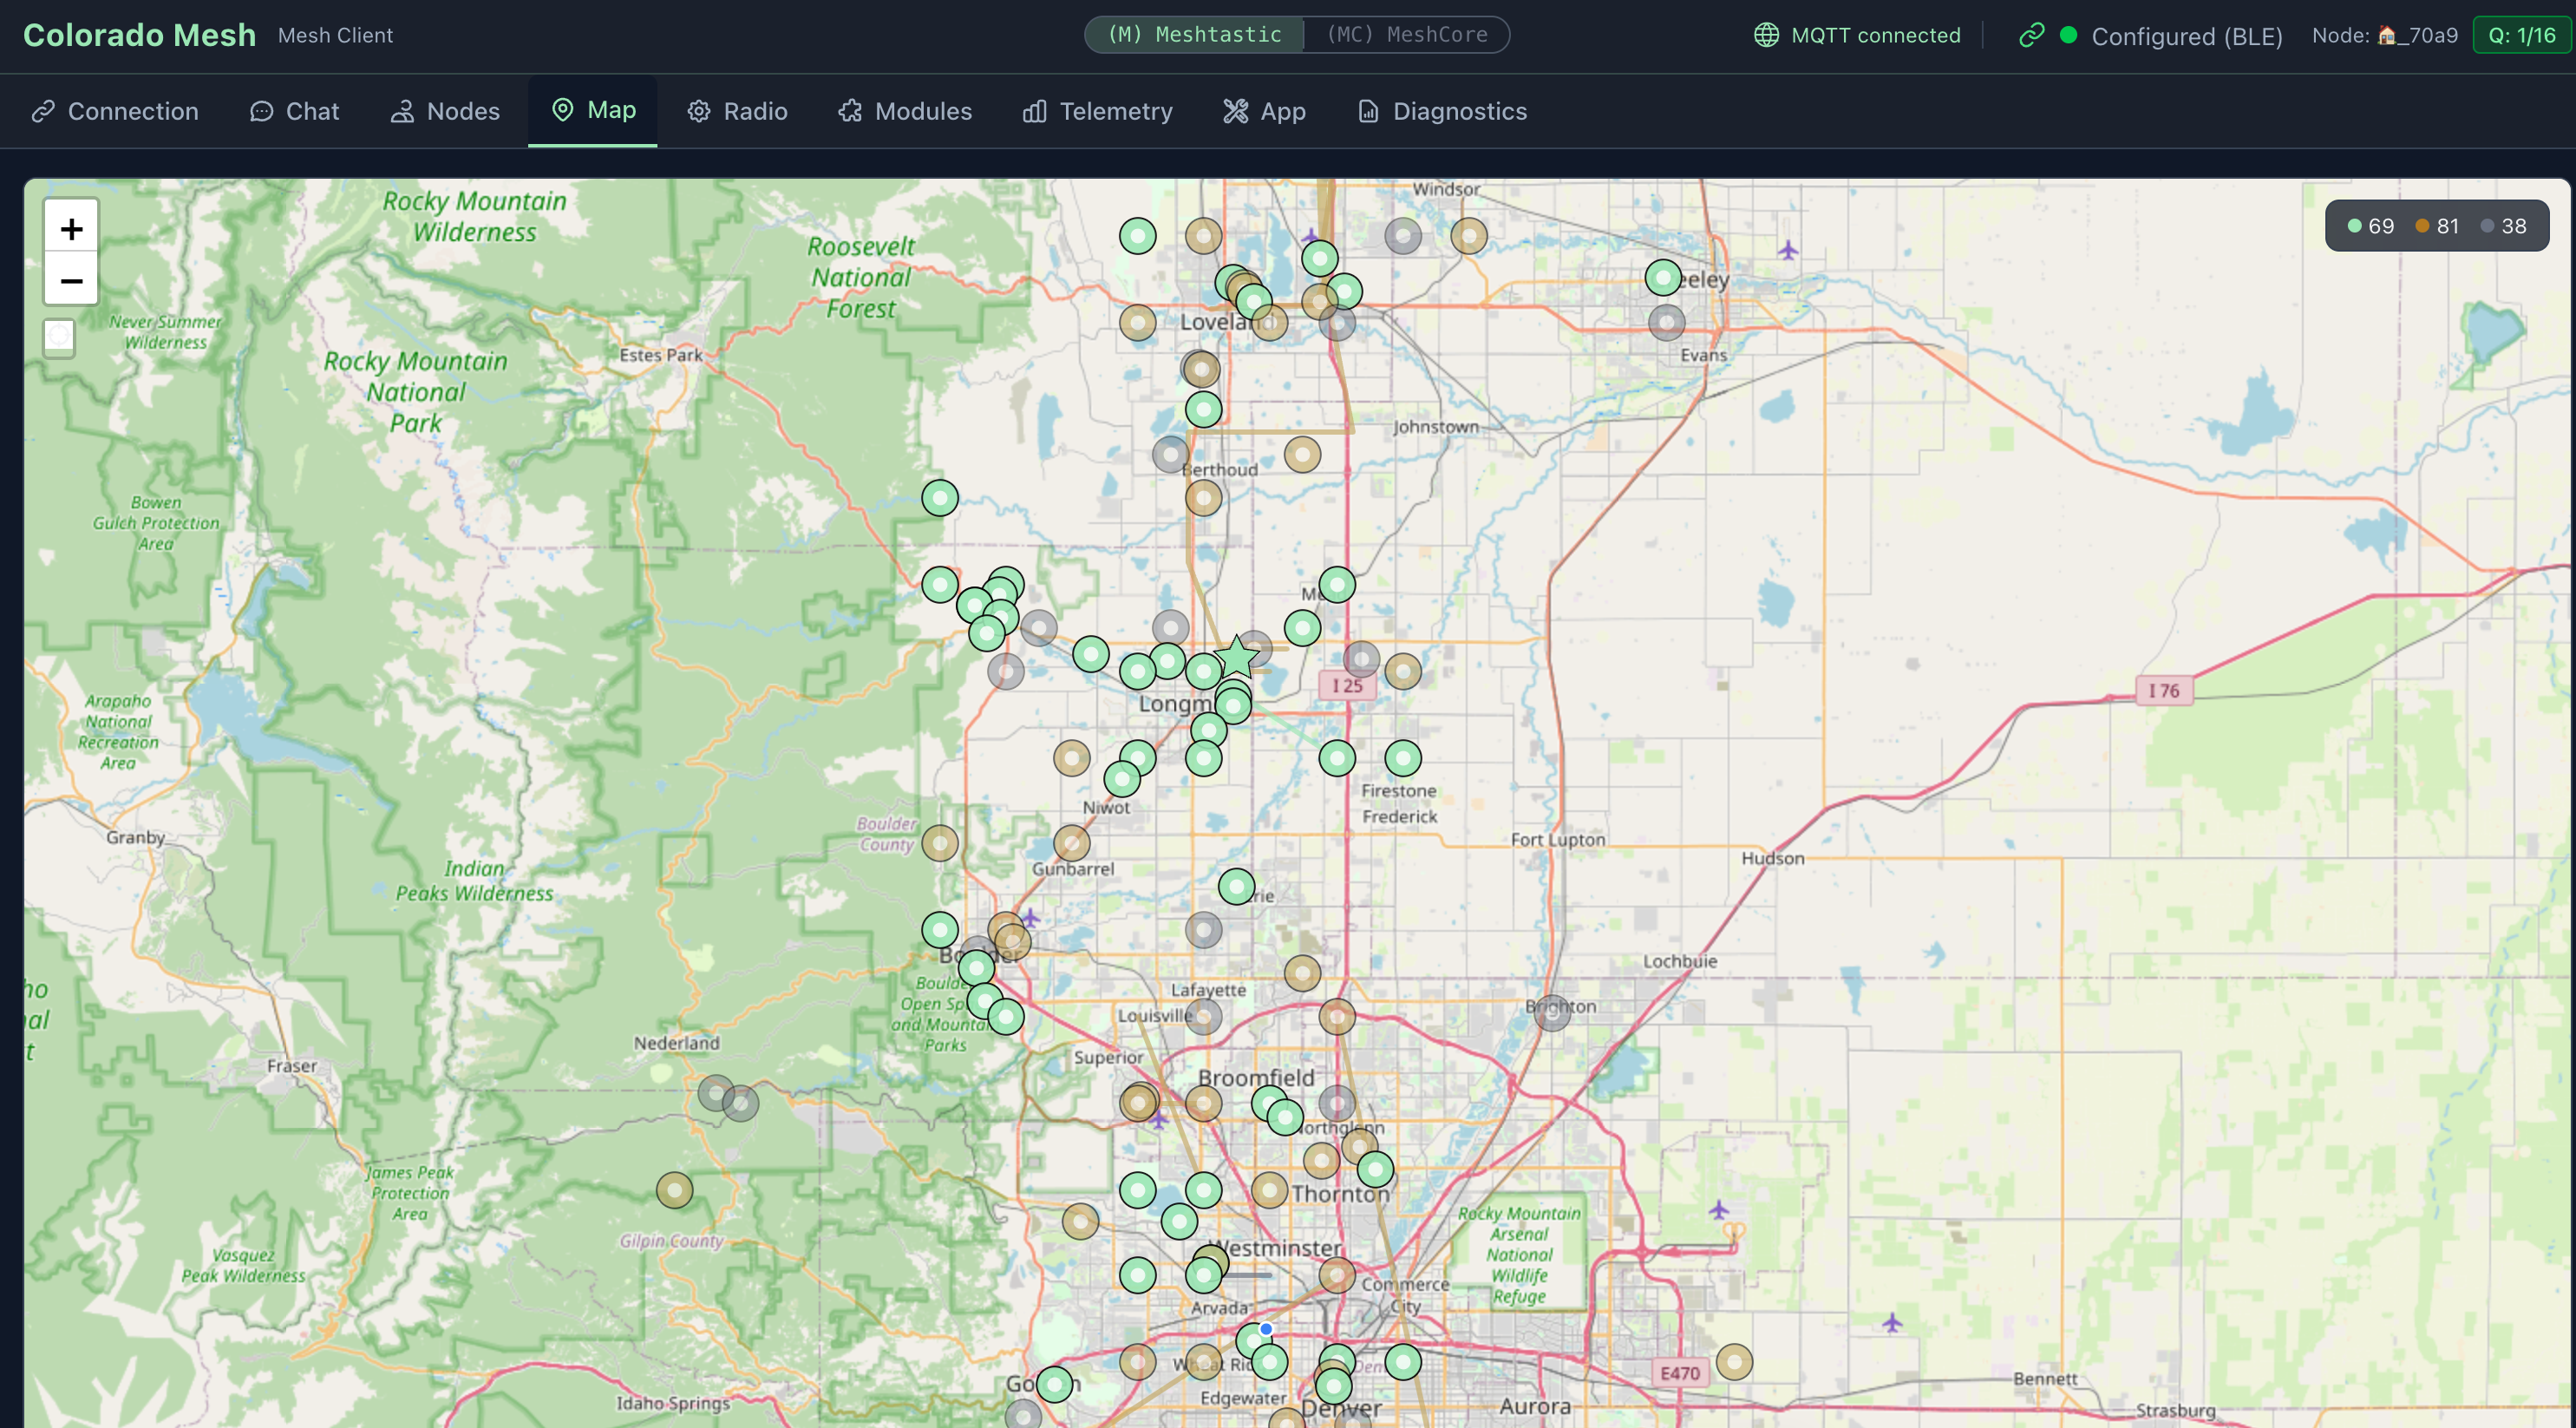The height and width of the screenshot is (1428, 2576).
Task: Click the chain link icon near Configured
Action: 2031,36
